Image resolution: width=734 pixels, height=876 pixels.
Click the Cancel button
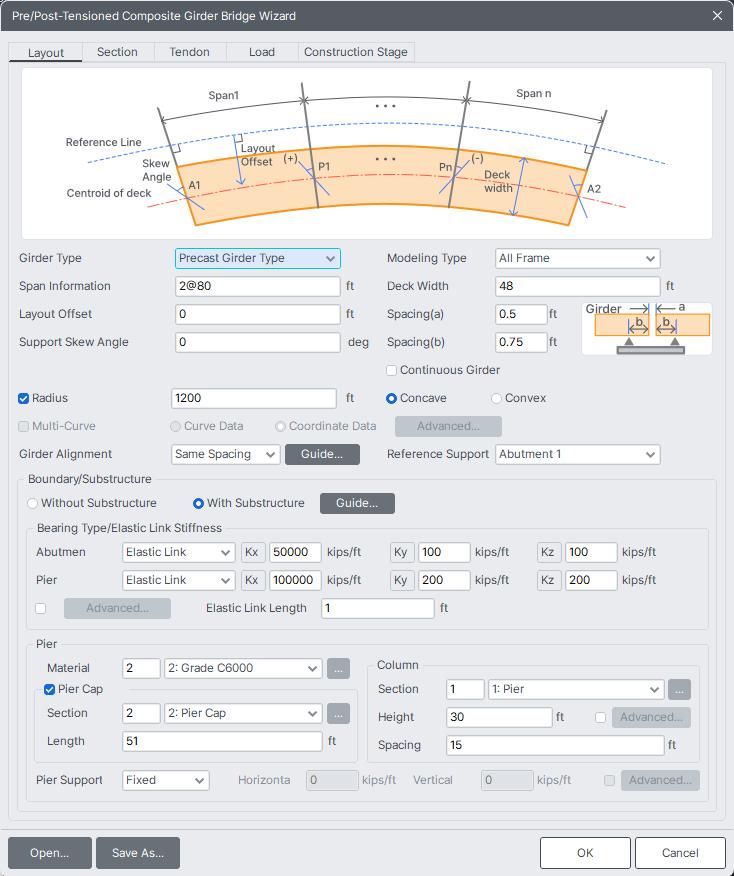[x=680, y=853]
